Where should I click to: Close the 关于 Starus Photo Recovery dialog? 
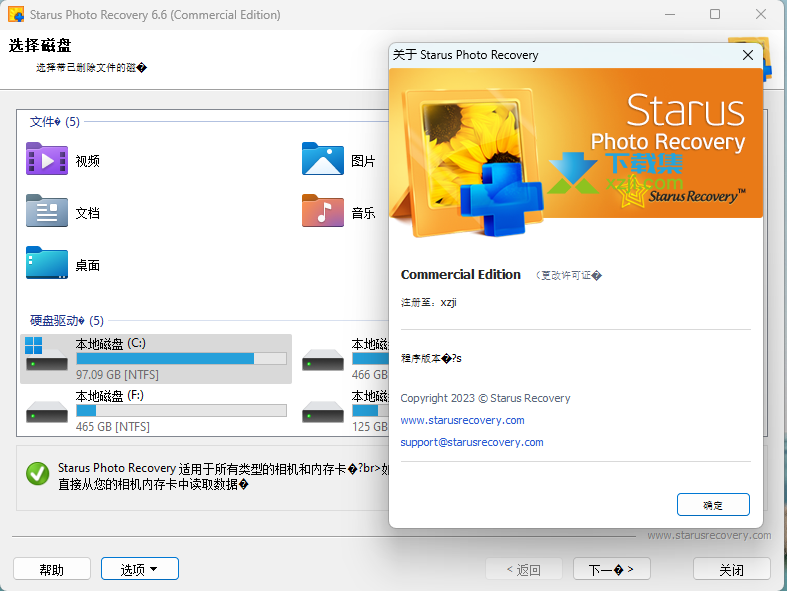pos(748,55)
